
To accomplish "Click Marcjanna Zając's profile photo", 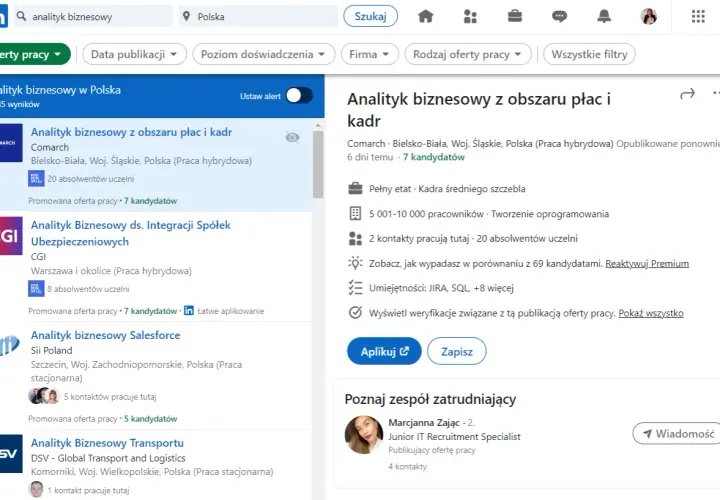I will (364, 435).
